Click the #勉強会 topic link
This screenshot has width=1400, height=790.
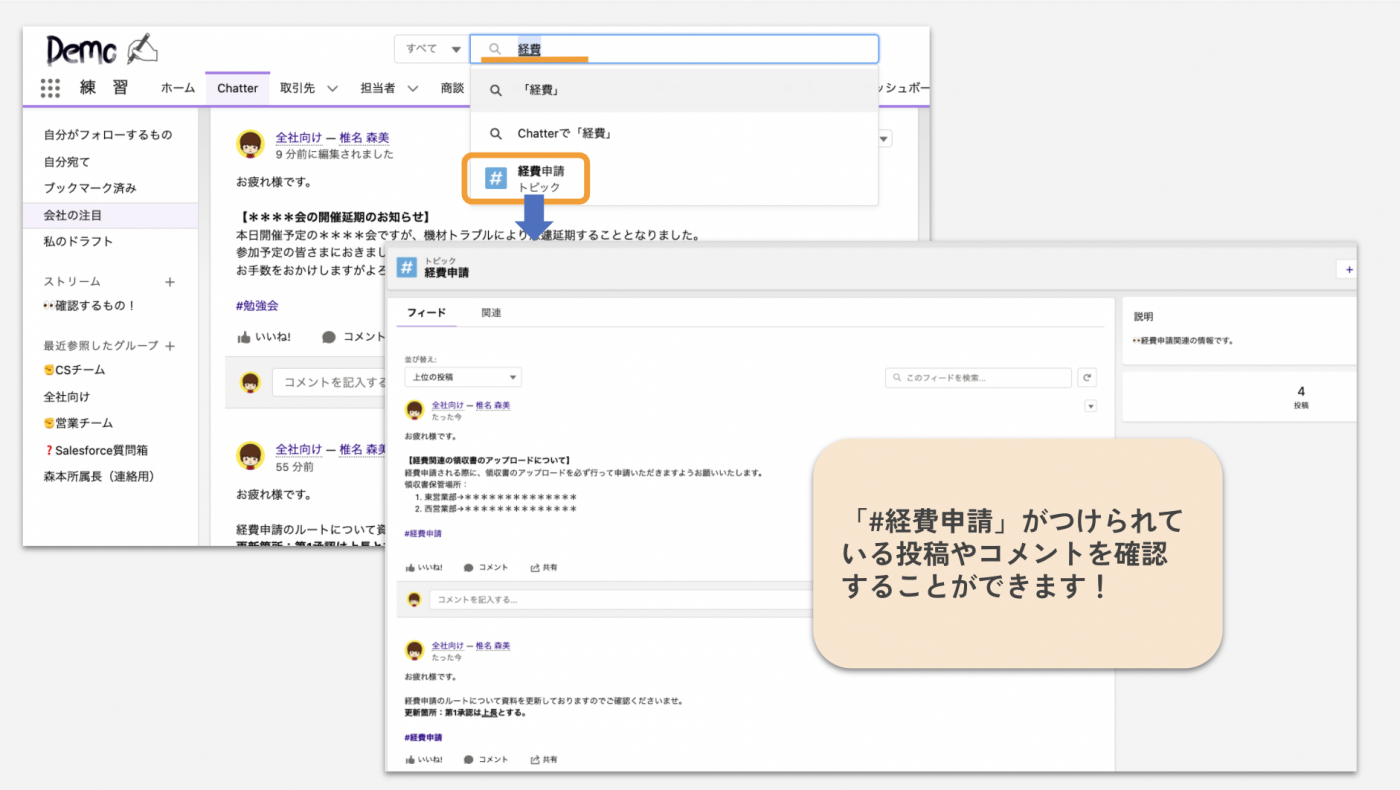(257, 305)
